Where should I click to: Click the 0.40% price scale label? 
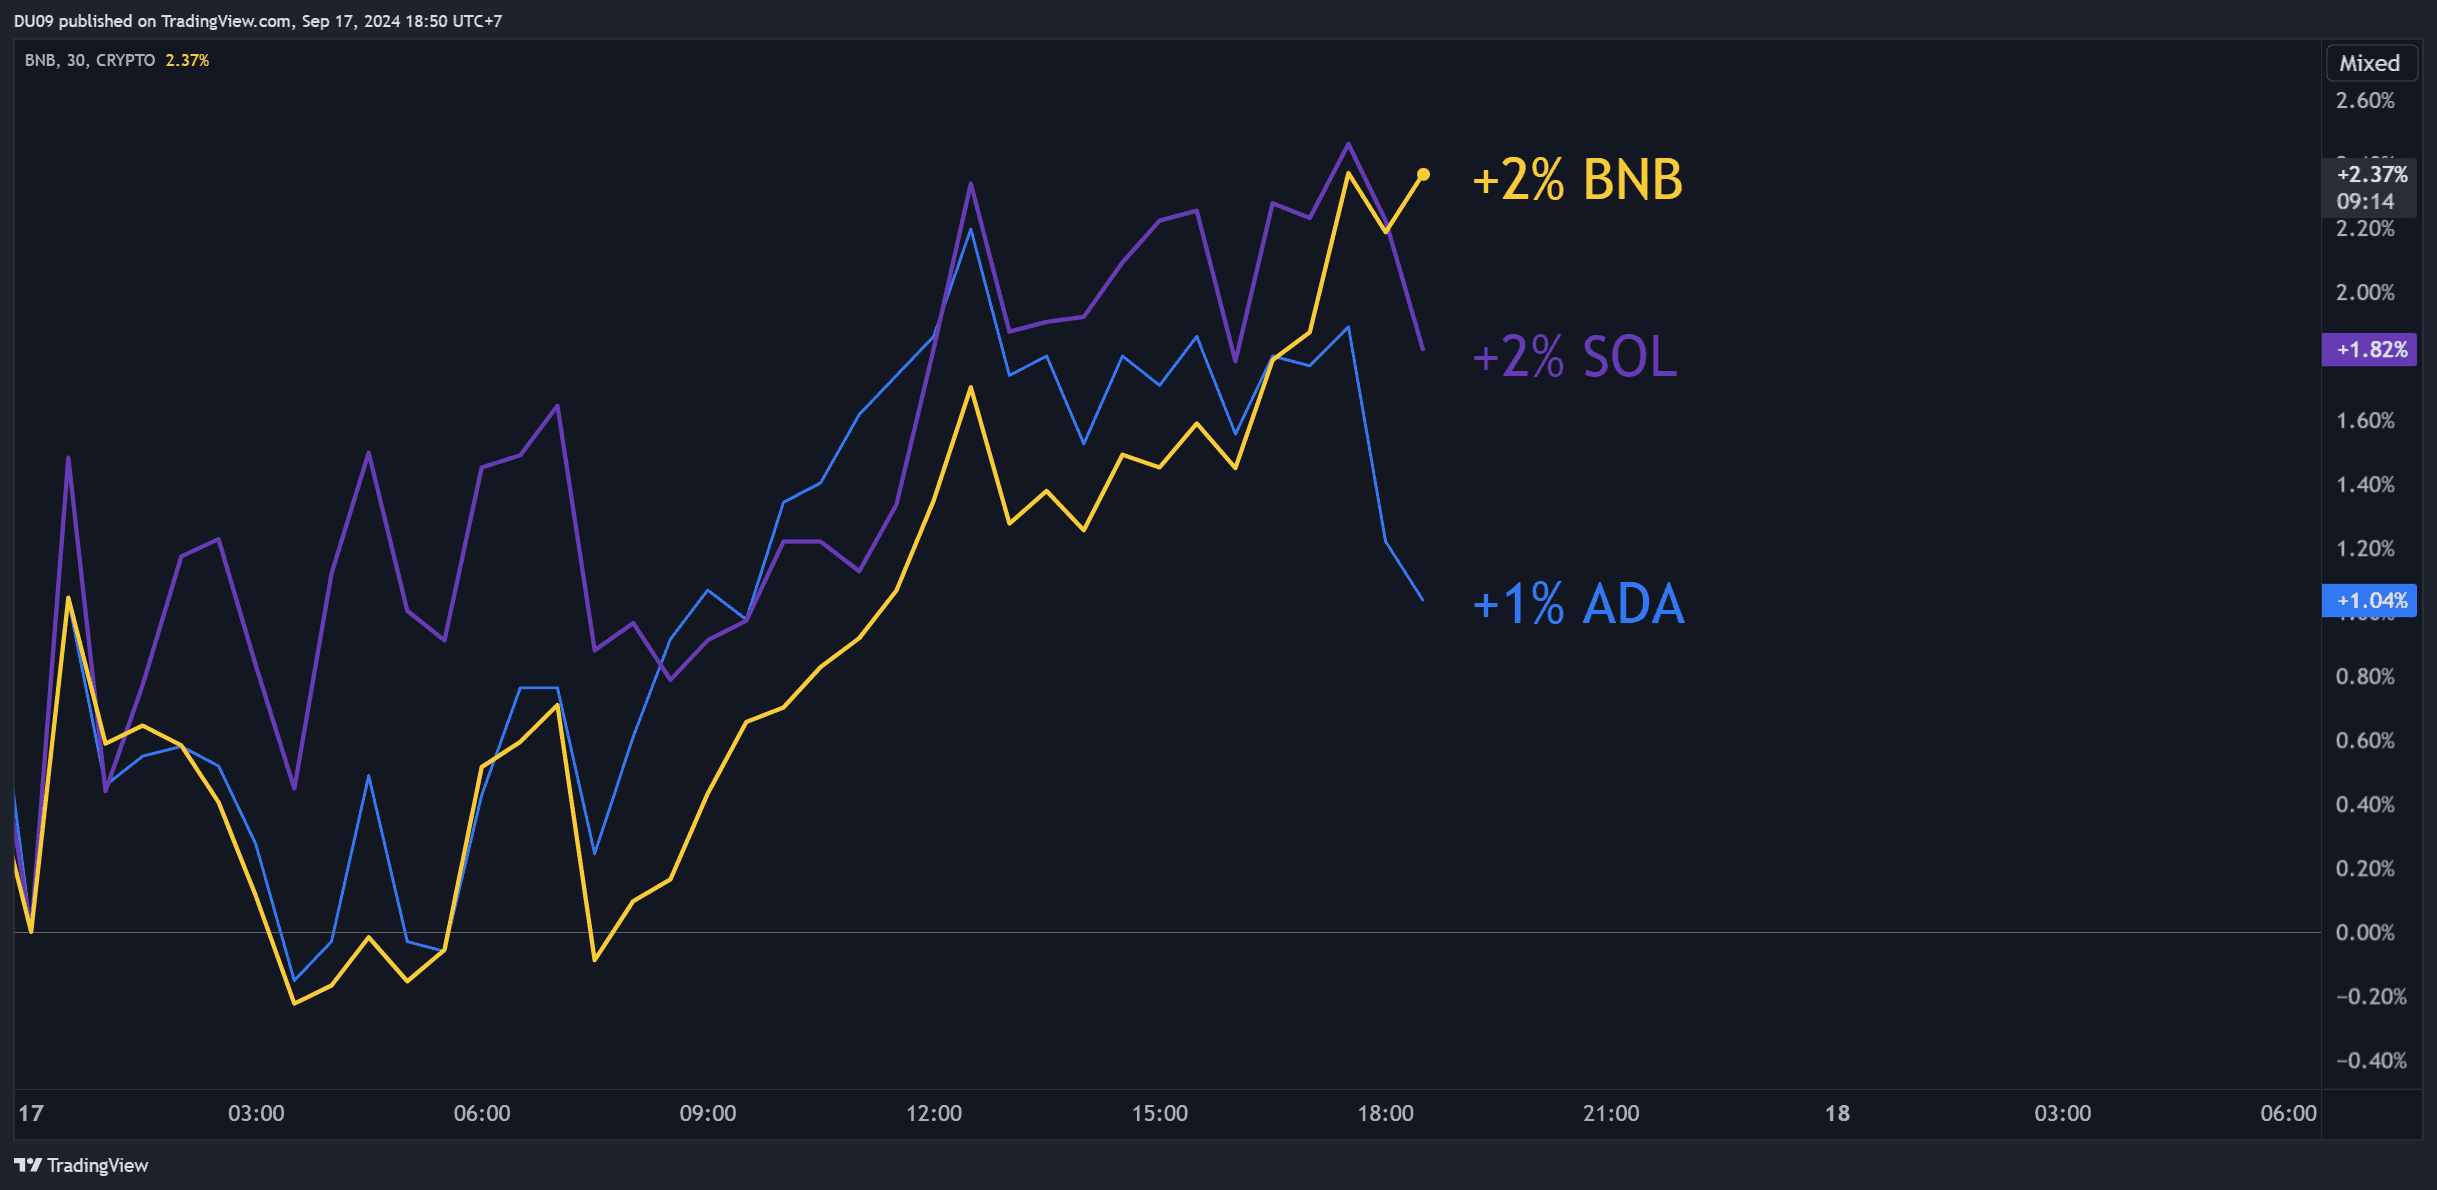pos(2365,805)
